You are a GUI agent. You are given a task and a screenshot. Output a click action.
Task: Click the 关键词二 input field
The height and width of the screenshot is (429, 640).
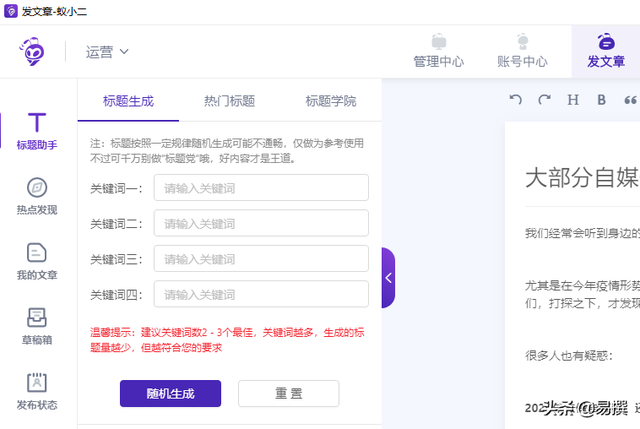(x=261, y=223)
